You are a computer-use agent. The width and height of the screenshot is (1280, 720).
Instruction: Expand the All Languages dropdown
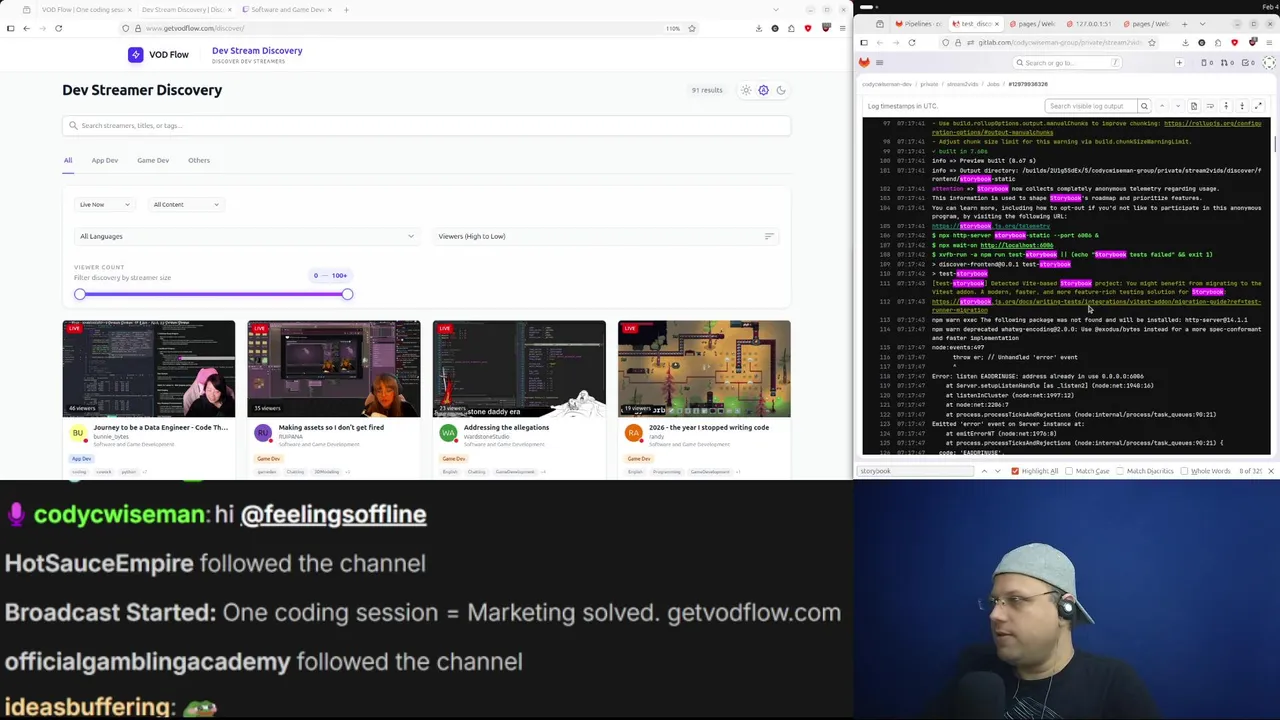pos(246,236)
